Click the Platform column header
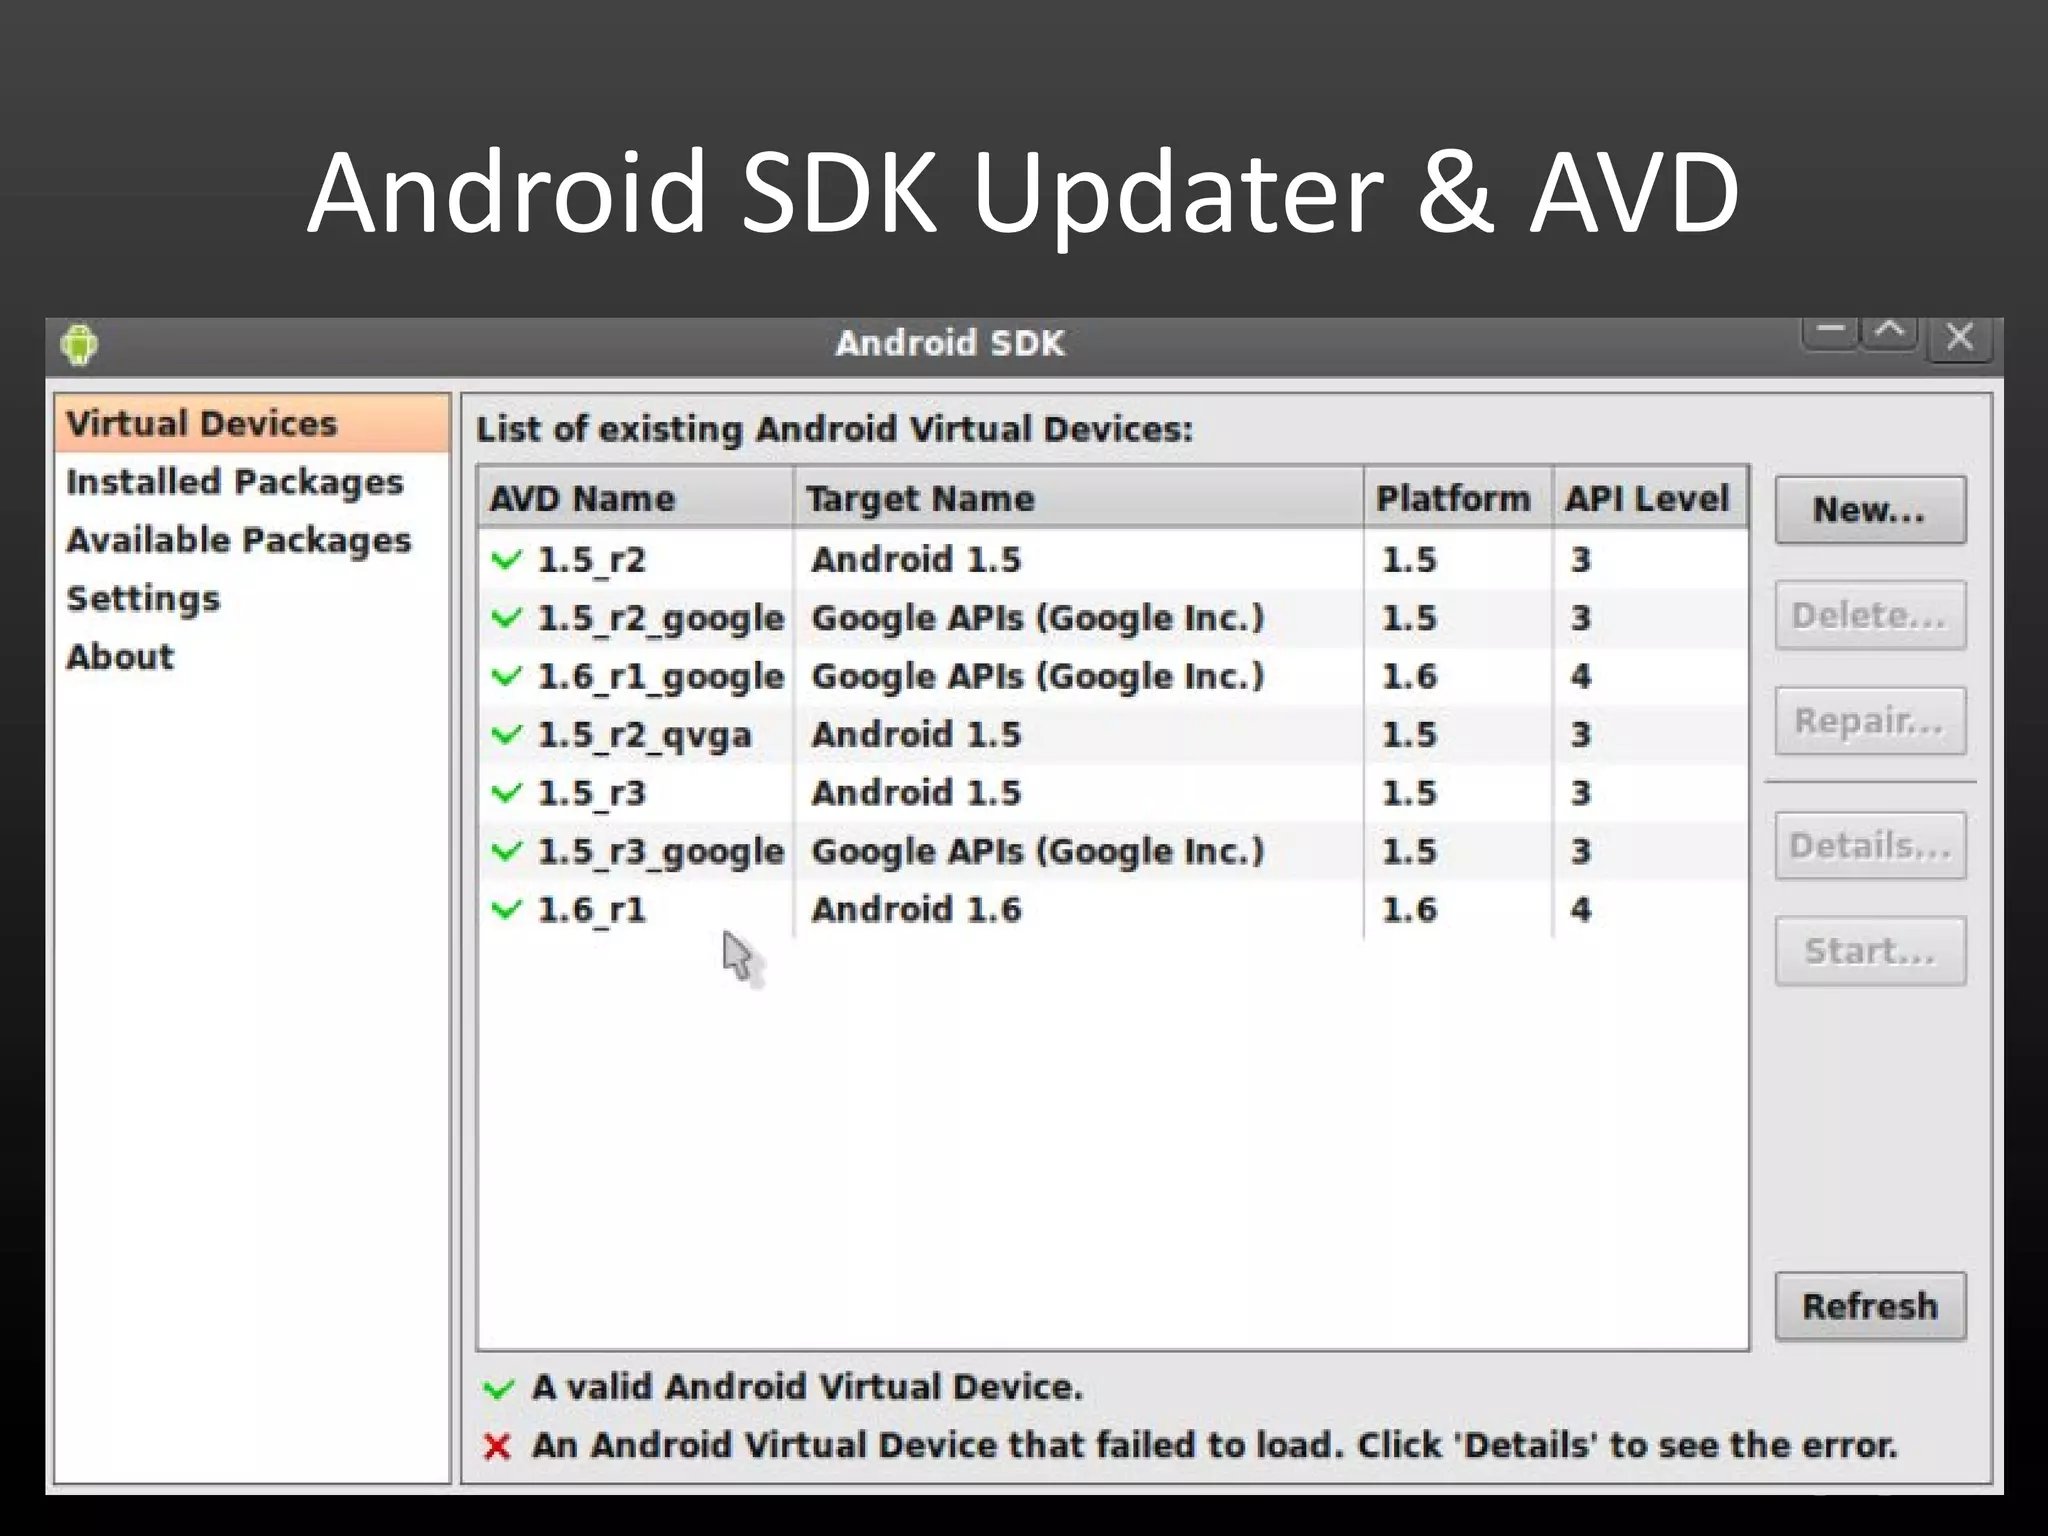The height and width of the screenshot is (1536, 2048). pos(1453,498)
